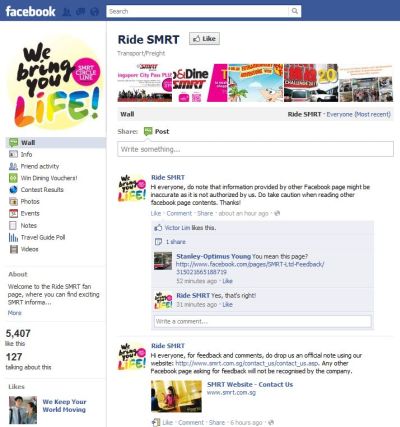Open messages icon in top bar
This screenshot has width=400, height=427.
click(x=81, y=12)
